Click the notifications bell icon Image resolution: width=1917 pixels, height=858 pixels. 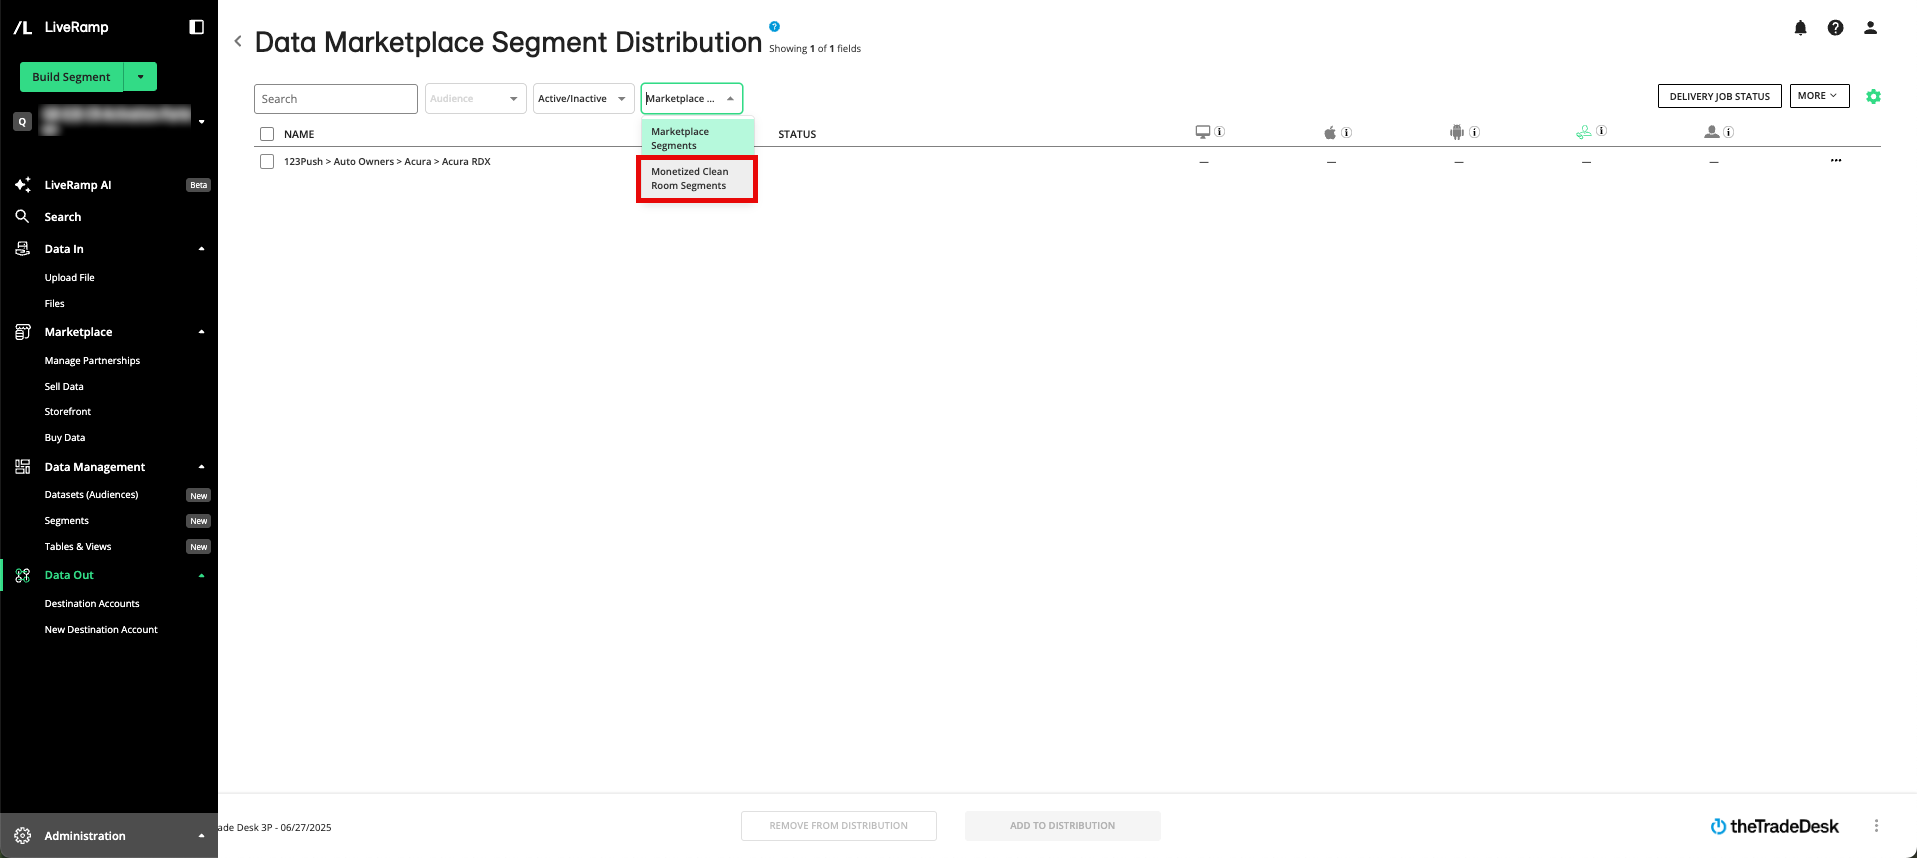pos(1800,28)
